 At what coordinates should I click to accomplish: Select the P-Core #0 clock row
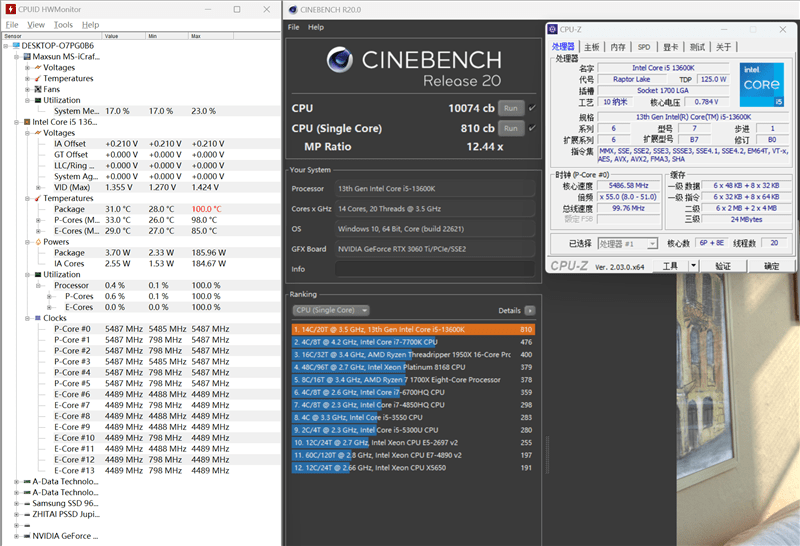coord(141,329)
